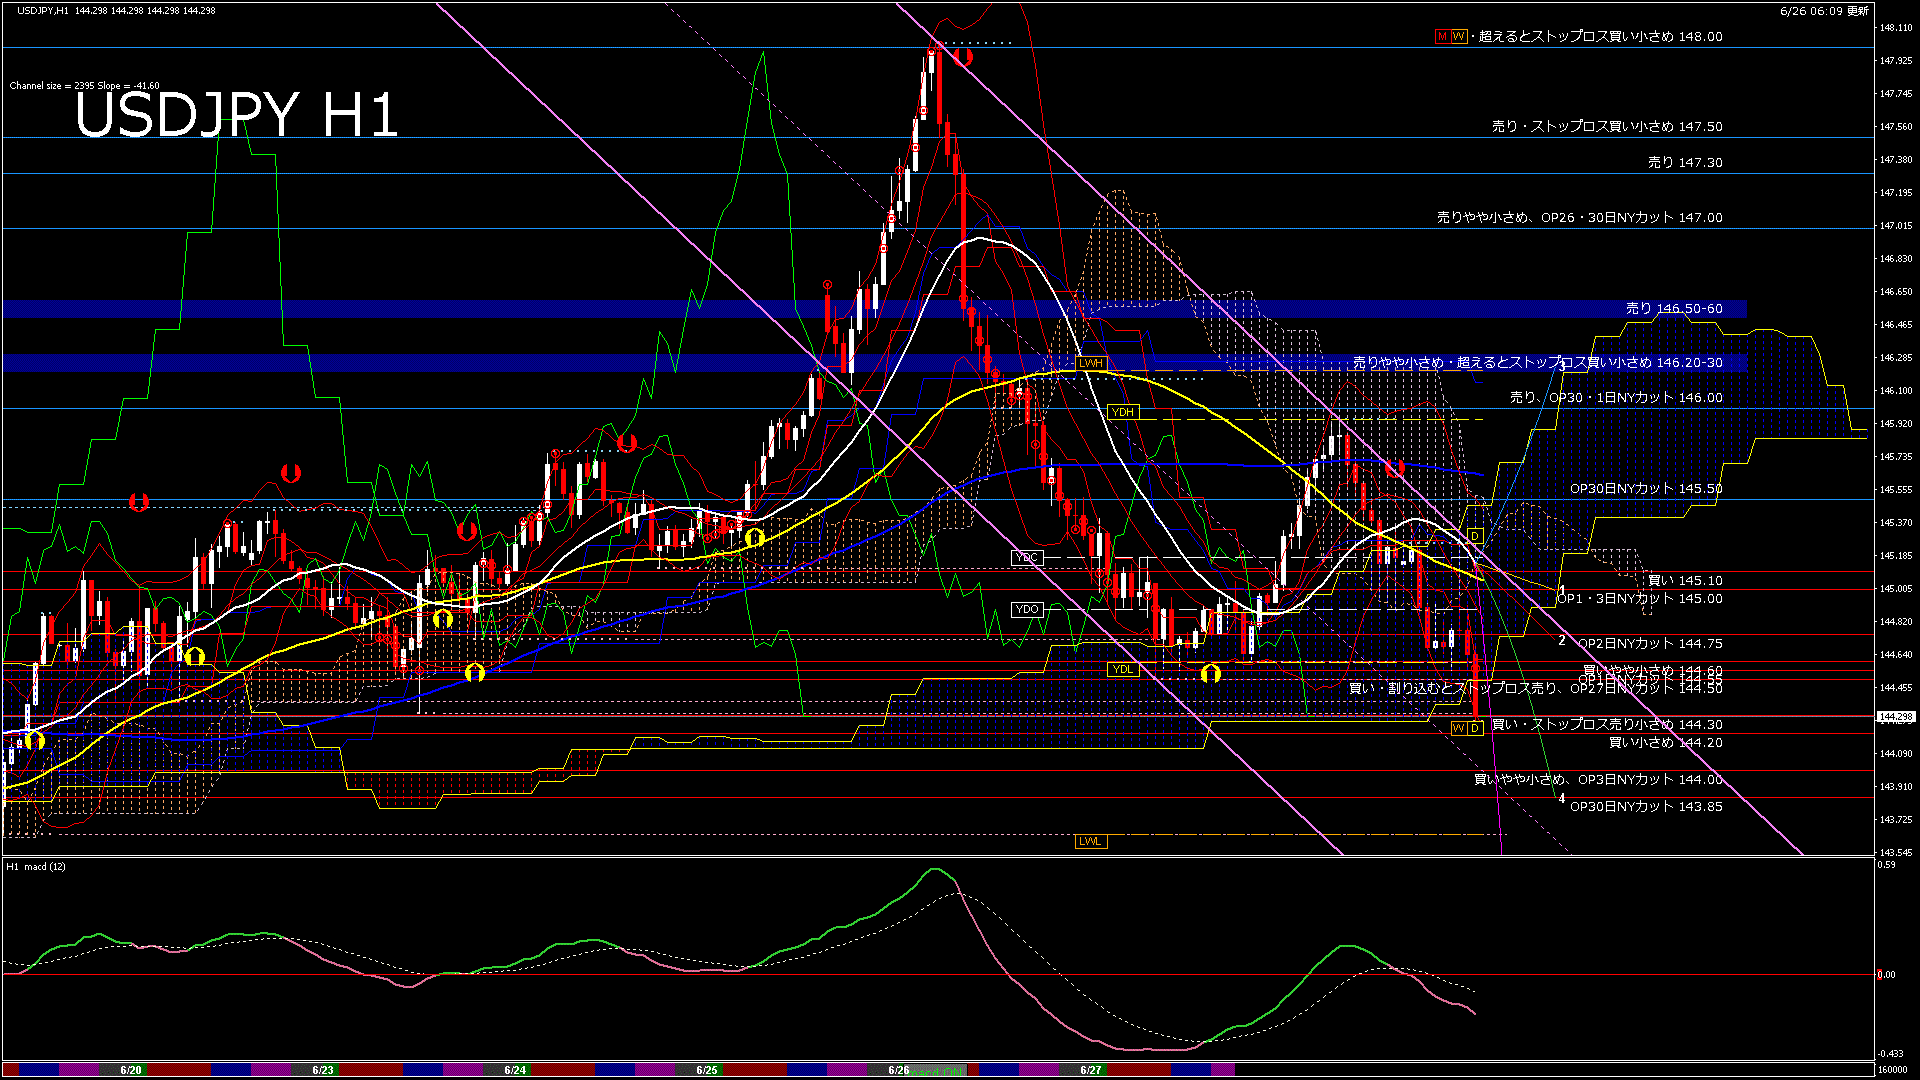1920x1080 pixels.
Task: Click the D box beside the 144.30 label
Action: 1475,728
